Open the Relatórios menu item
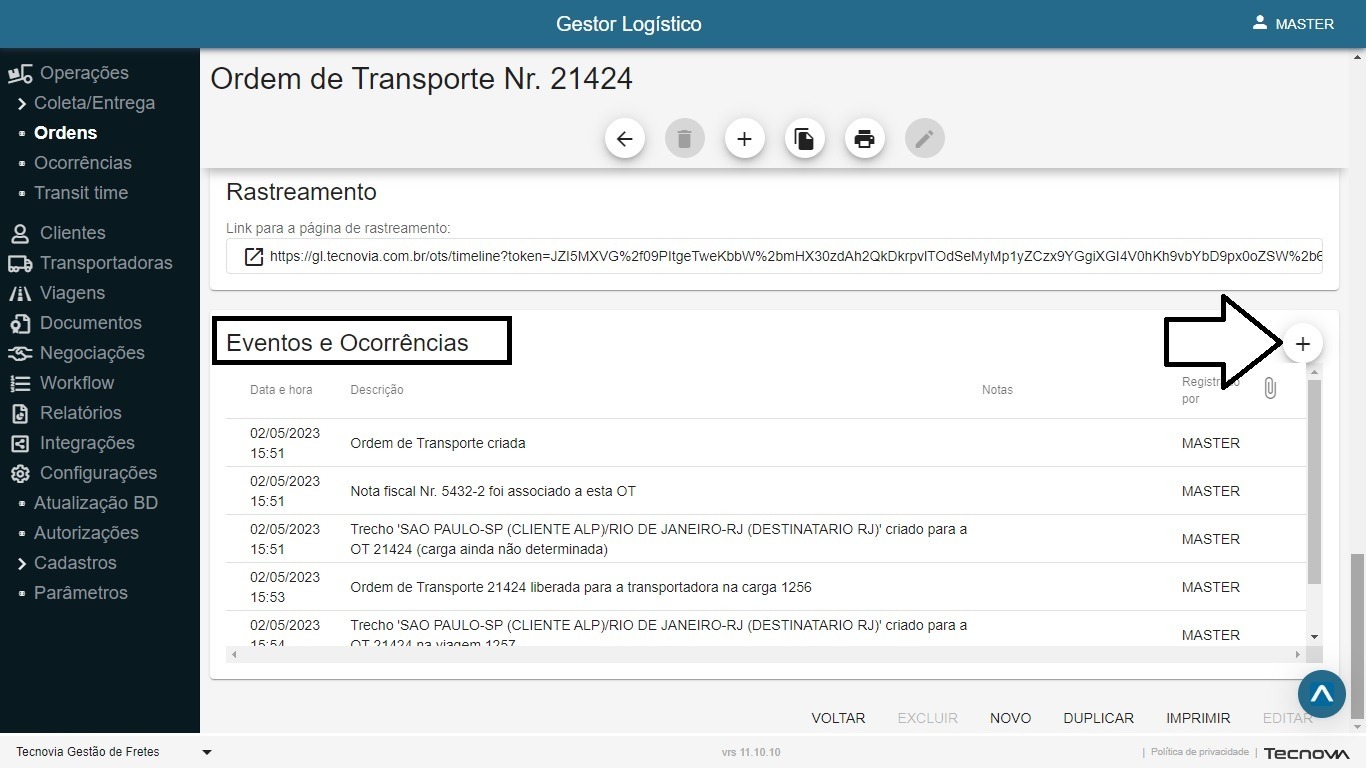This screenshot has height=768, width=1366. click(80, 413)
